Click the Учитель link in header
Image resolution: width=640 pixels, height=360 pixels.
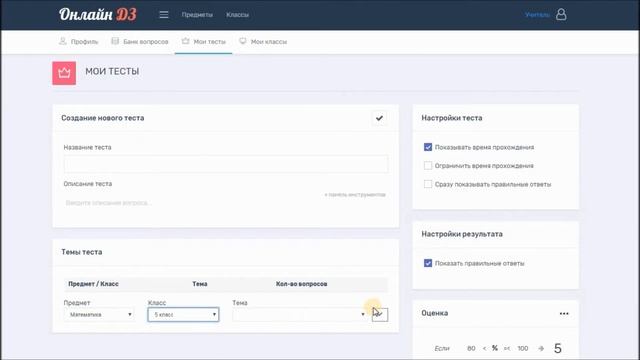(x=537, y=15)
